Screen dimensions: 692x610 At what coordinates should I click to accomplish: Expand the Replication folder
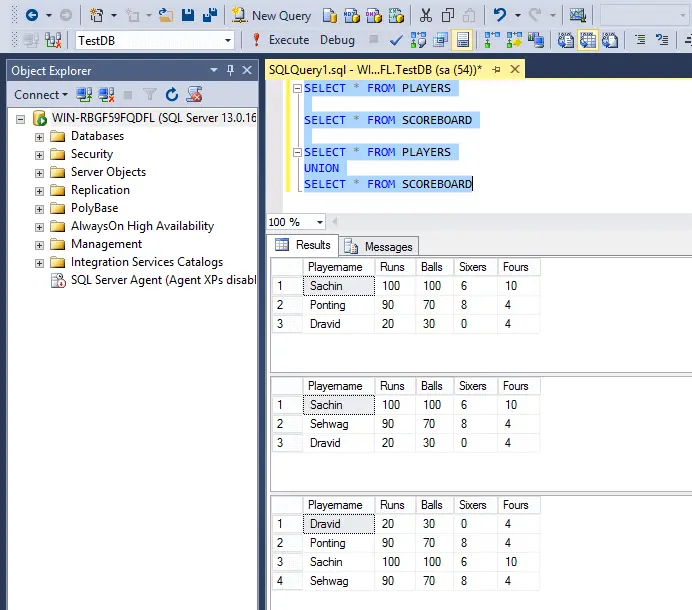pyautogui.click(x=39, y=191)
